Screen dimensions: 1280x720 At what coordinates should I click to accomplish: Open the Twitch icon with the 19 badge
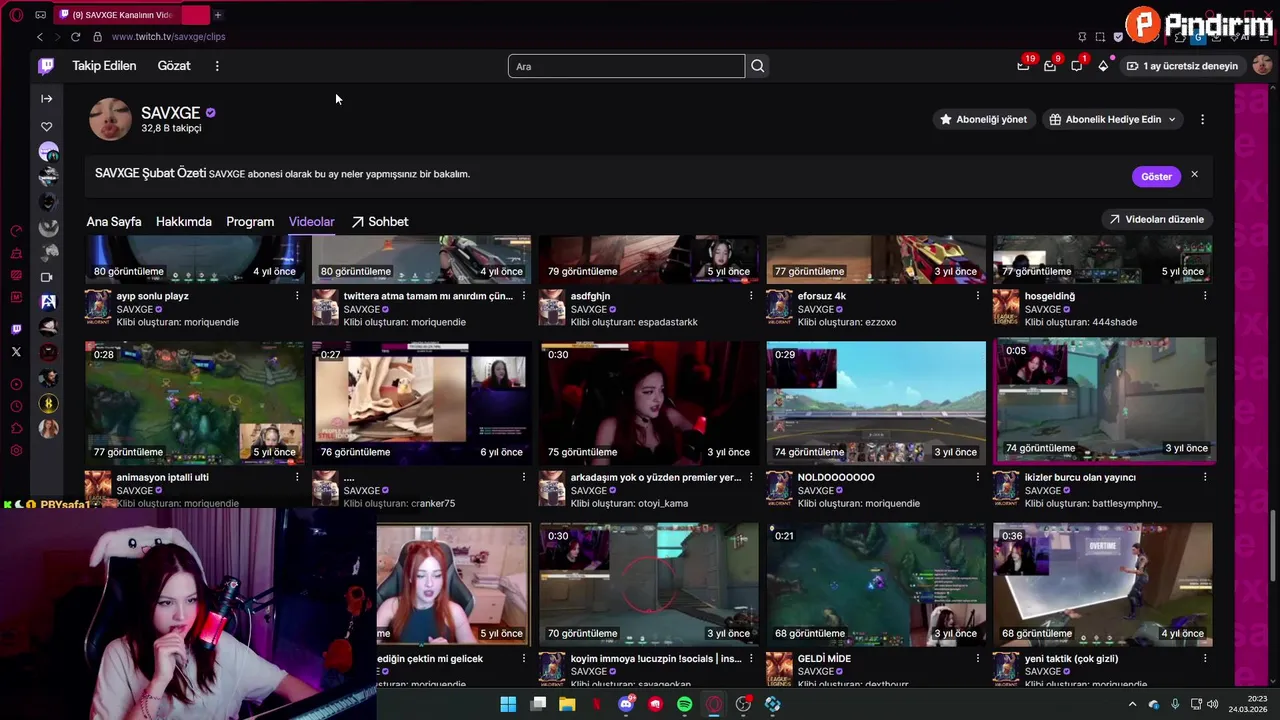[1023, 66]
